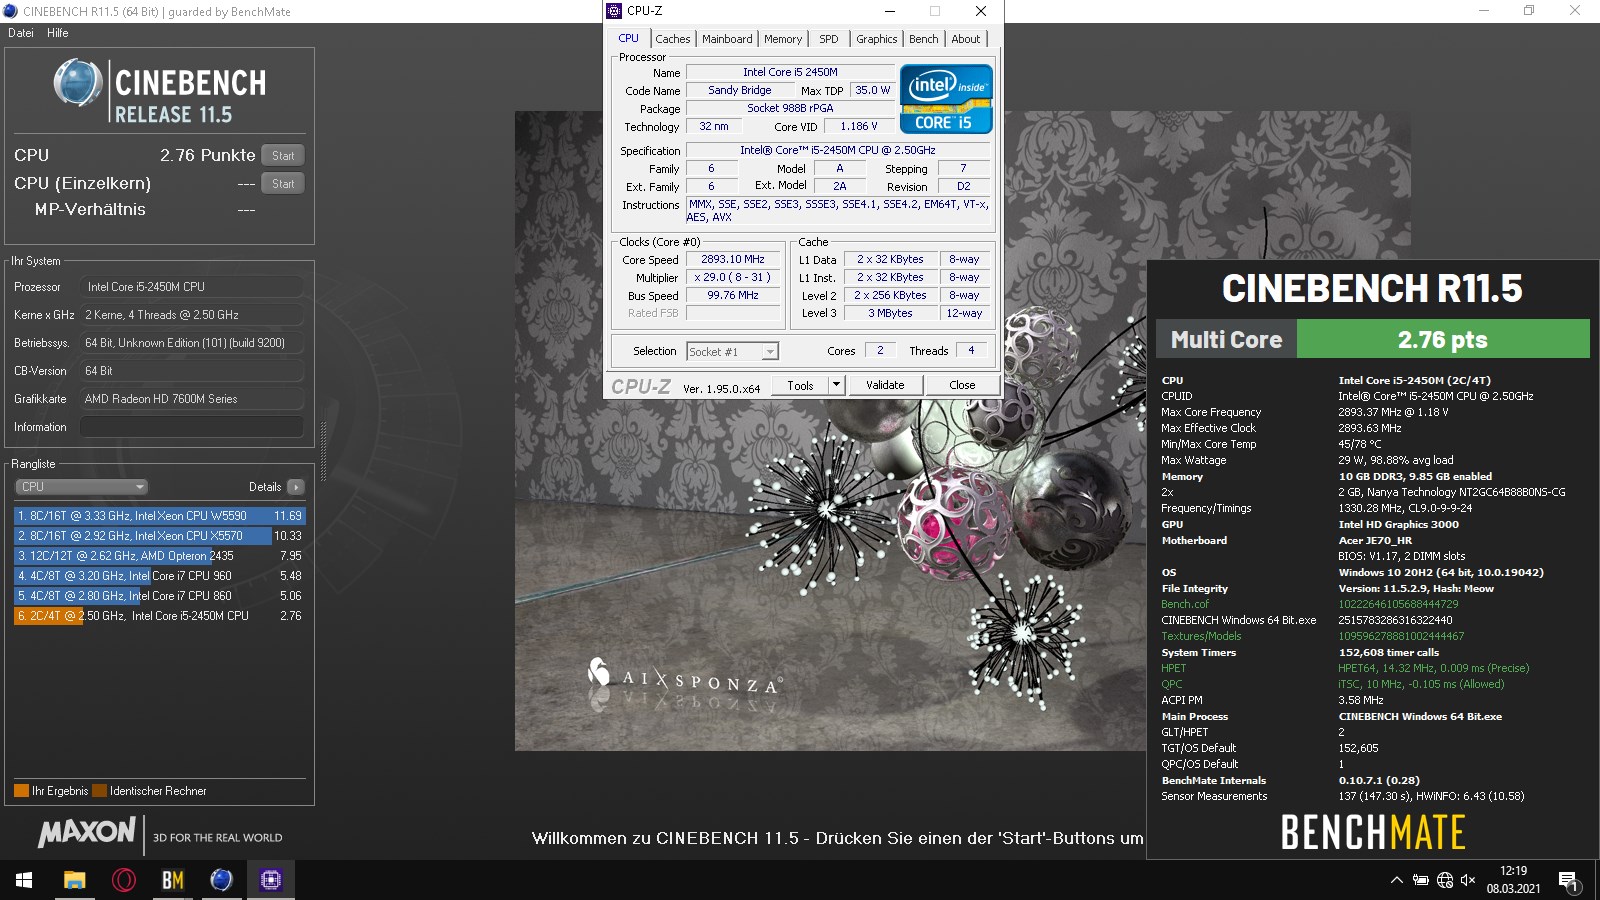This screenshot has width=1600, height=900.
Task: Open the SPD tab in CPU-Z
Action: click(829, 39)
